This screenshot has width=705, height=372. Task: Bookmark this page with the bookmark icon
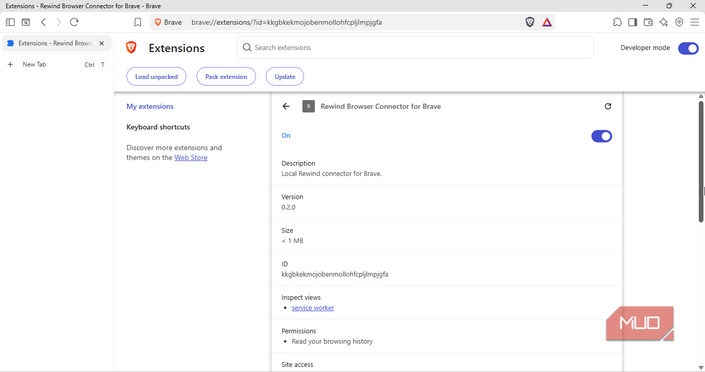pos(138,22)
